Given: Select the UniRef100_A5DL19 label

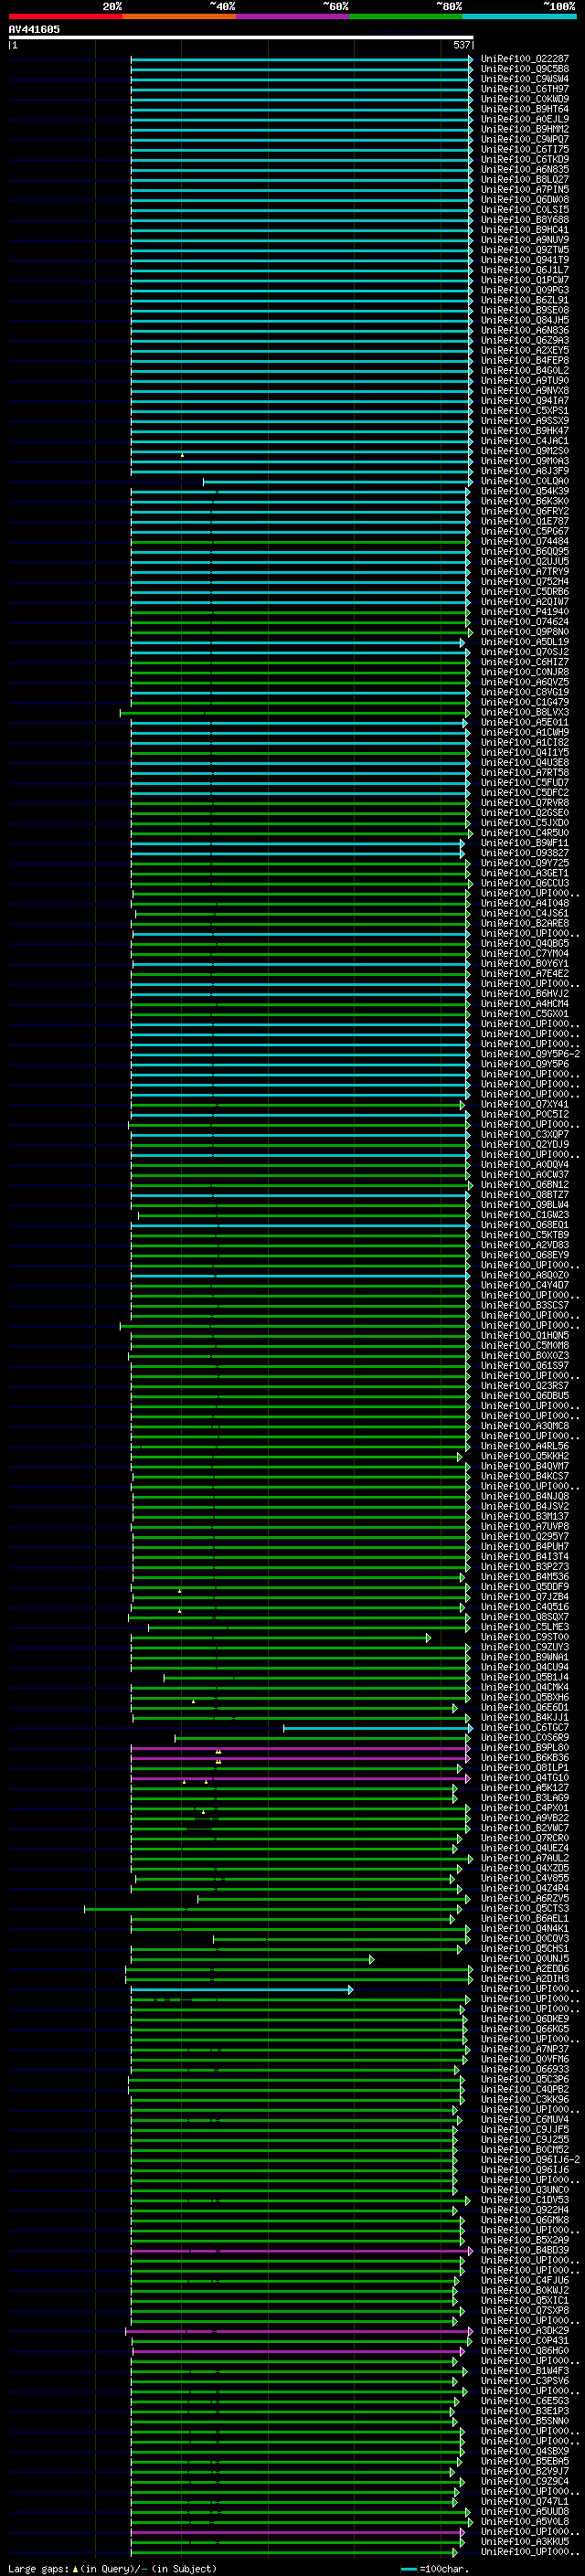Looking at the screenshot, I should (525, 642).
